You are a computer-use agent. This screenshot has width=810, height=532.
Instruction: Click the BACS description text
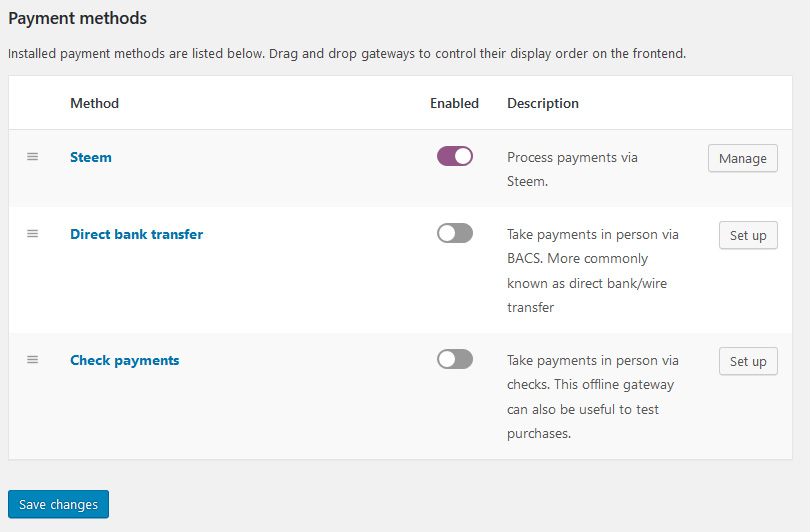click(x=593, y=271)
